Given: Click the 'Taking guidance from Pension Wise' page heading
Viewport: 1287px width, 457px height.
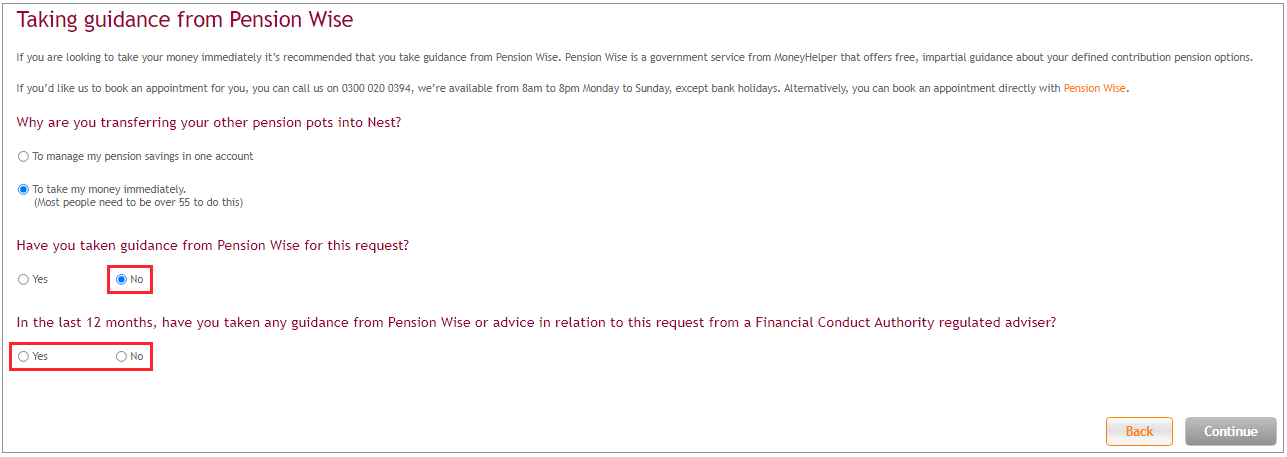Looking at the screenshot, I should (x=185, y=19).
